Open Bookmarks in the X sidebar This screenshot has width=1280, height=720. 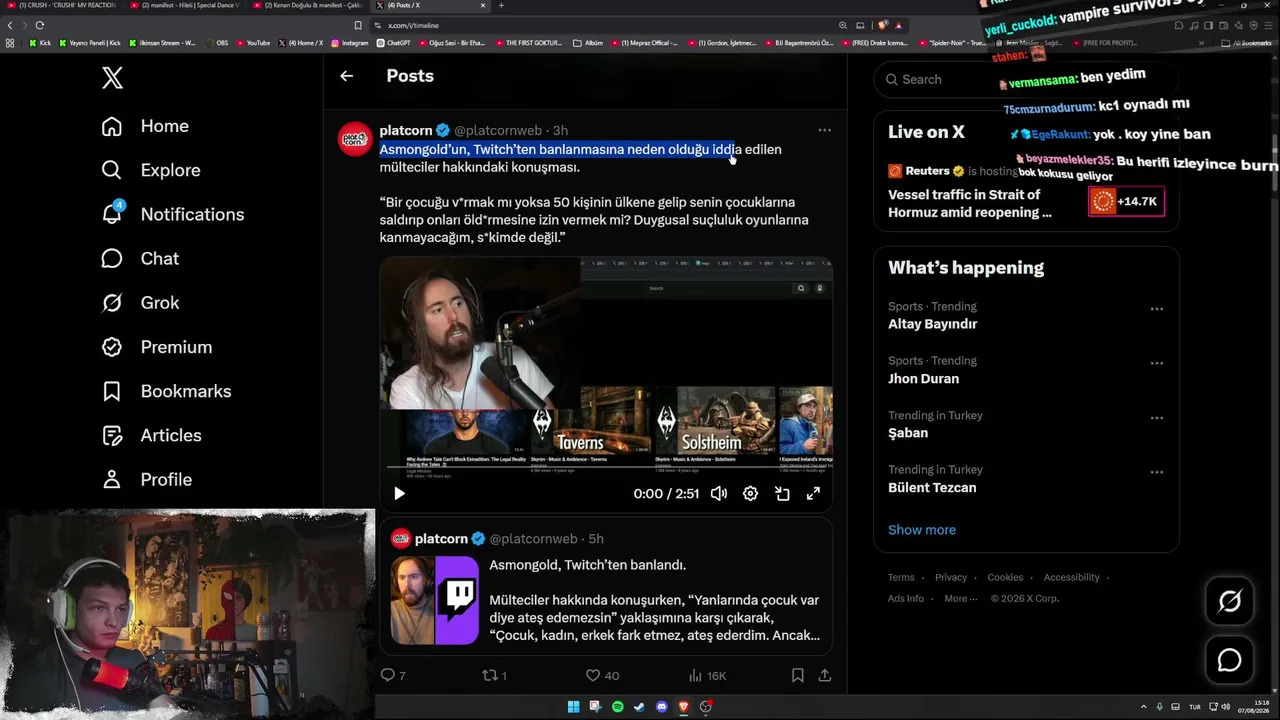(x=166, y=391)
